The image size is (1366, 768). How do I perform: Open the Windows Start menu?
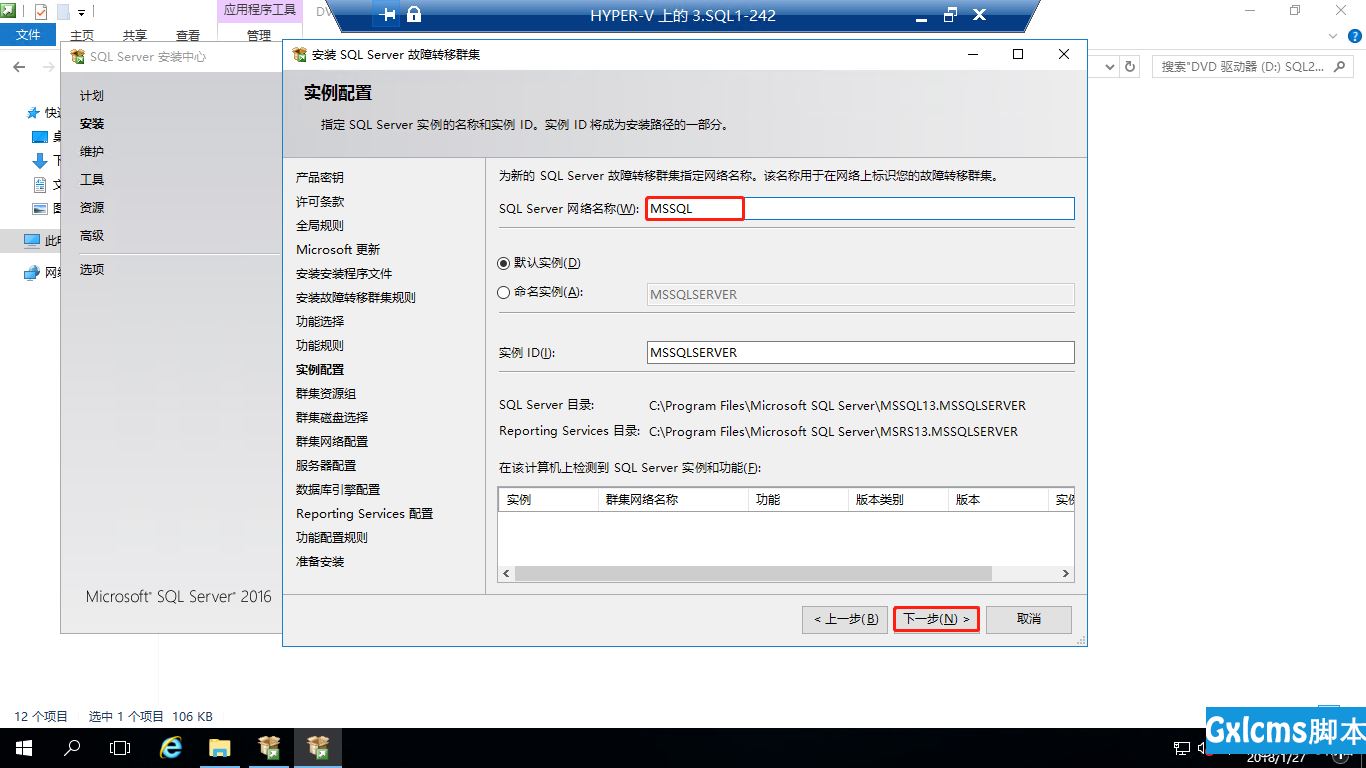click(24, 747)
